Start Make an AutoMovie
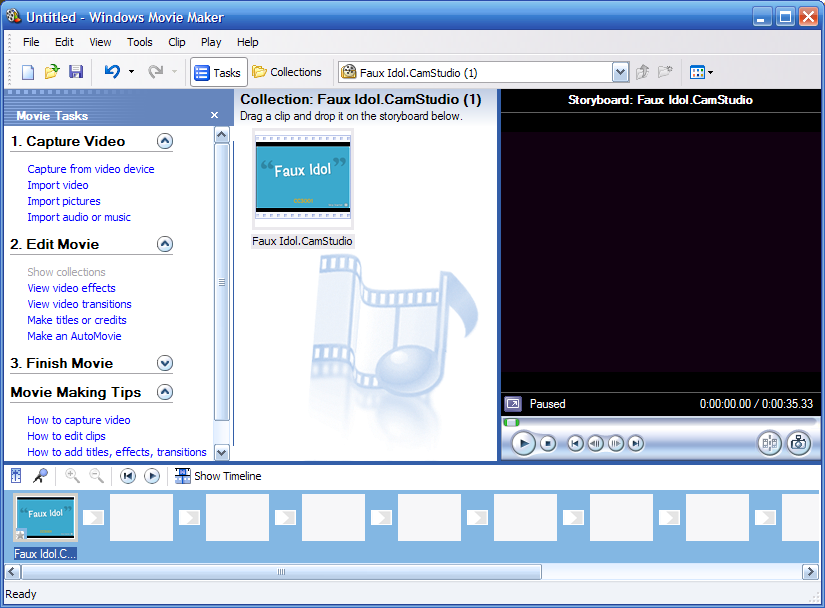Image resolution: width=825 pixels, height=608 pixels. click(x=74, y=336)
